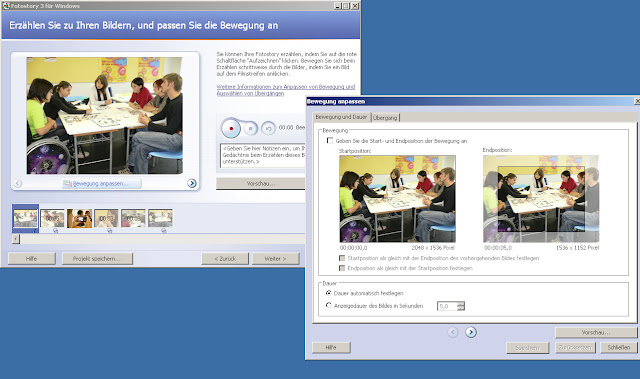Go to previous picture in Bewegung anpassen dialog
640x379 pixels.
click(x=453, y=332)
